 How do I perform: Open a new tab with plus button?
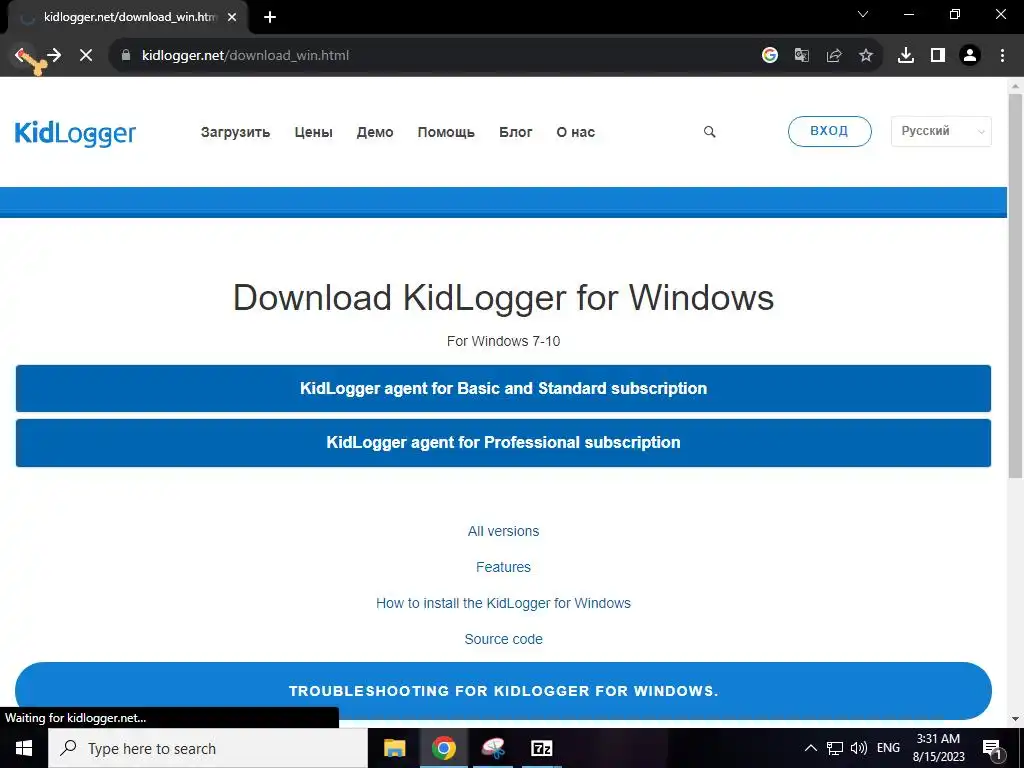click(x=270, y=17)
